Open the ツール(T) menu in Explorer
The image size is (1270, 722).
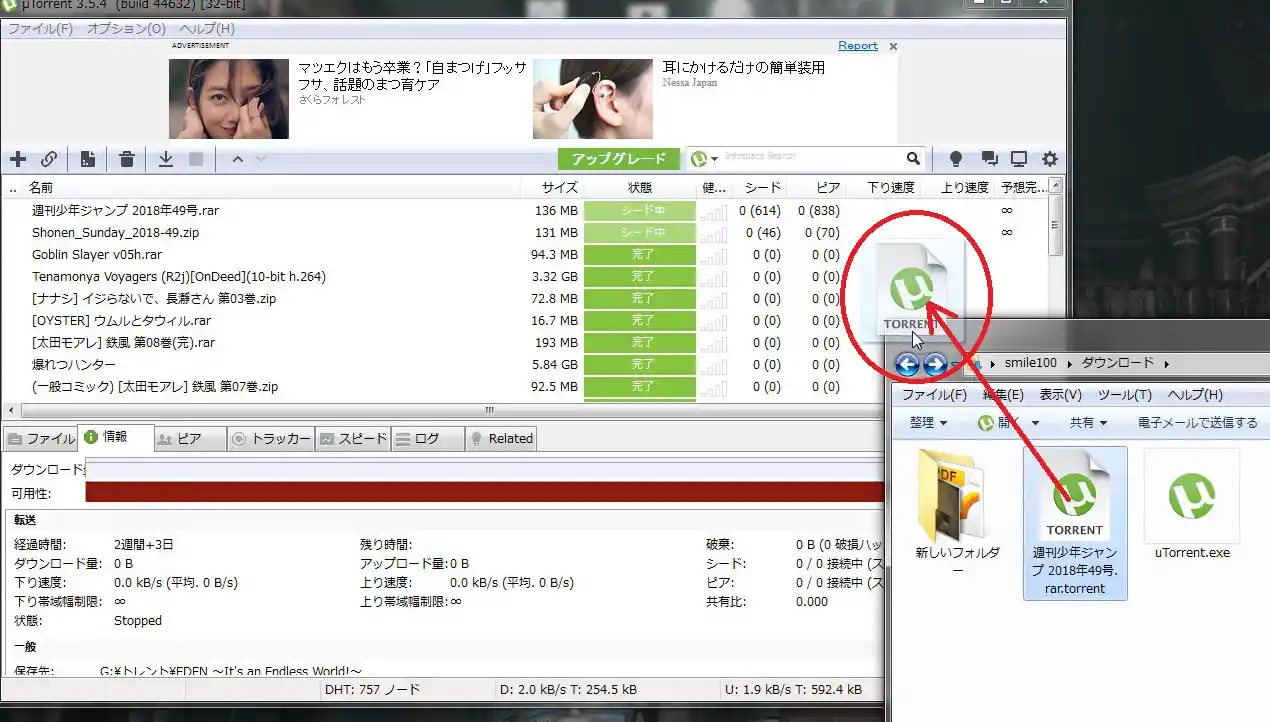coord(1124,395)
